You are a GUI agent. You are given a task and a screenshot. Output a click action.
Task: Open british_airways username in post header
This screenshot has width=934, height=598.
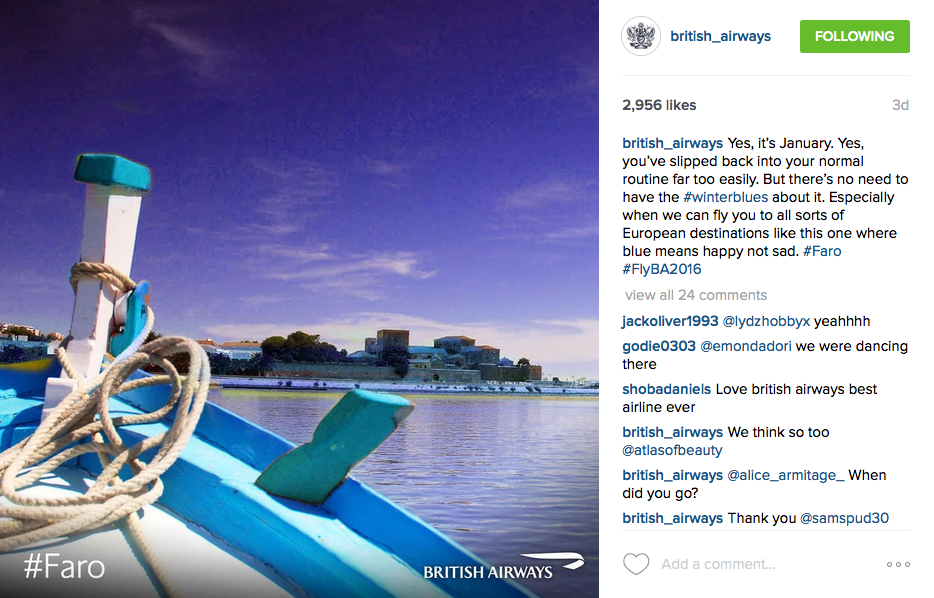click(720, 36)
